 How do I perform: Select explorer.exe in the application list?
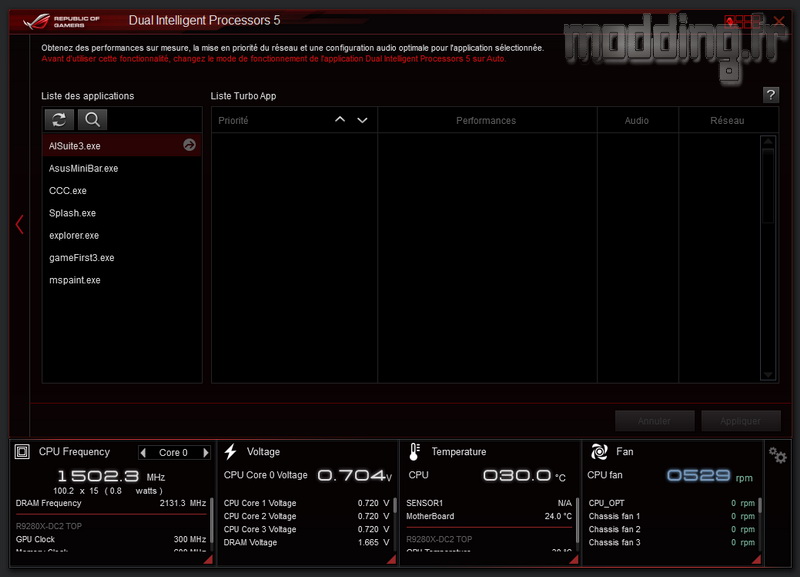(x=122, y=236)
